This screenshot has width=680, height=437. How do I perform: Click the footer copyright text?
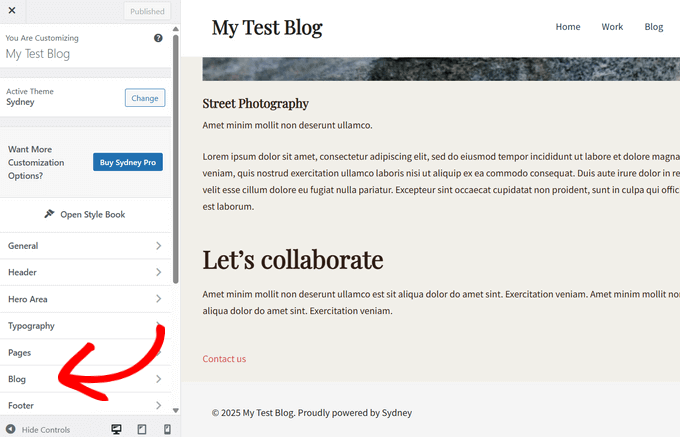pos(312,413)
